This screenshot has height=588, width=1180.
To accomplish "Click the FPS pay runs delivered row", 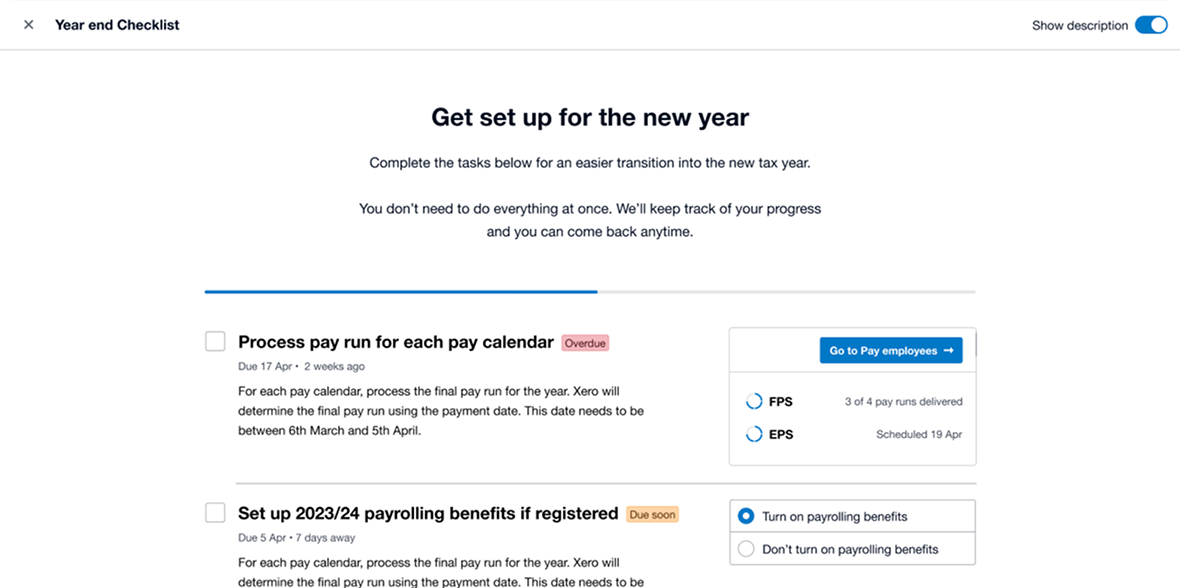I will [x=854, y=402].
